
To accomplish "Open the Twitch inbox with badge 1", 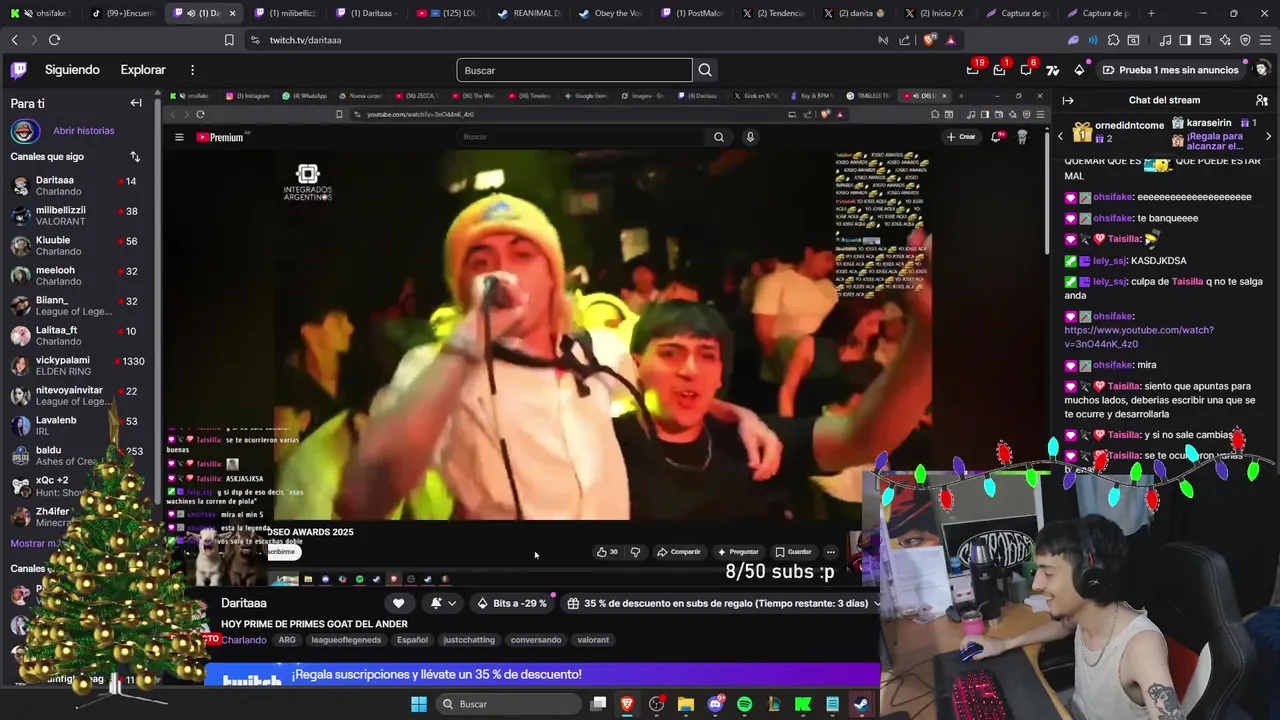I will (x=999, y=70).
